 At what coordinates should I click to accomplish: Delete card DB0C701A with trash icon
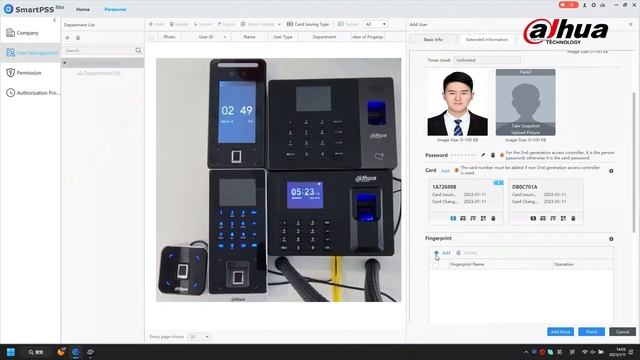(573, 218)
